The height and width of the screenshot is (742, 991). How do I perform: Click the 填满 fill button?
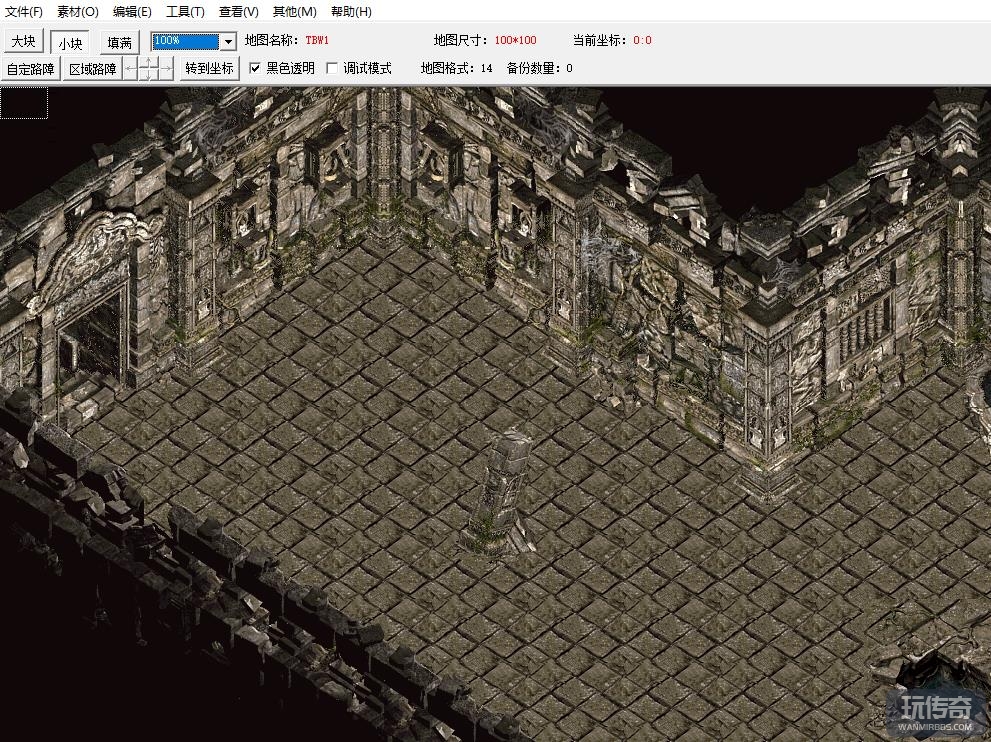pos(119,42)
